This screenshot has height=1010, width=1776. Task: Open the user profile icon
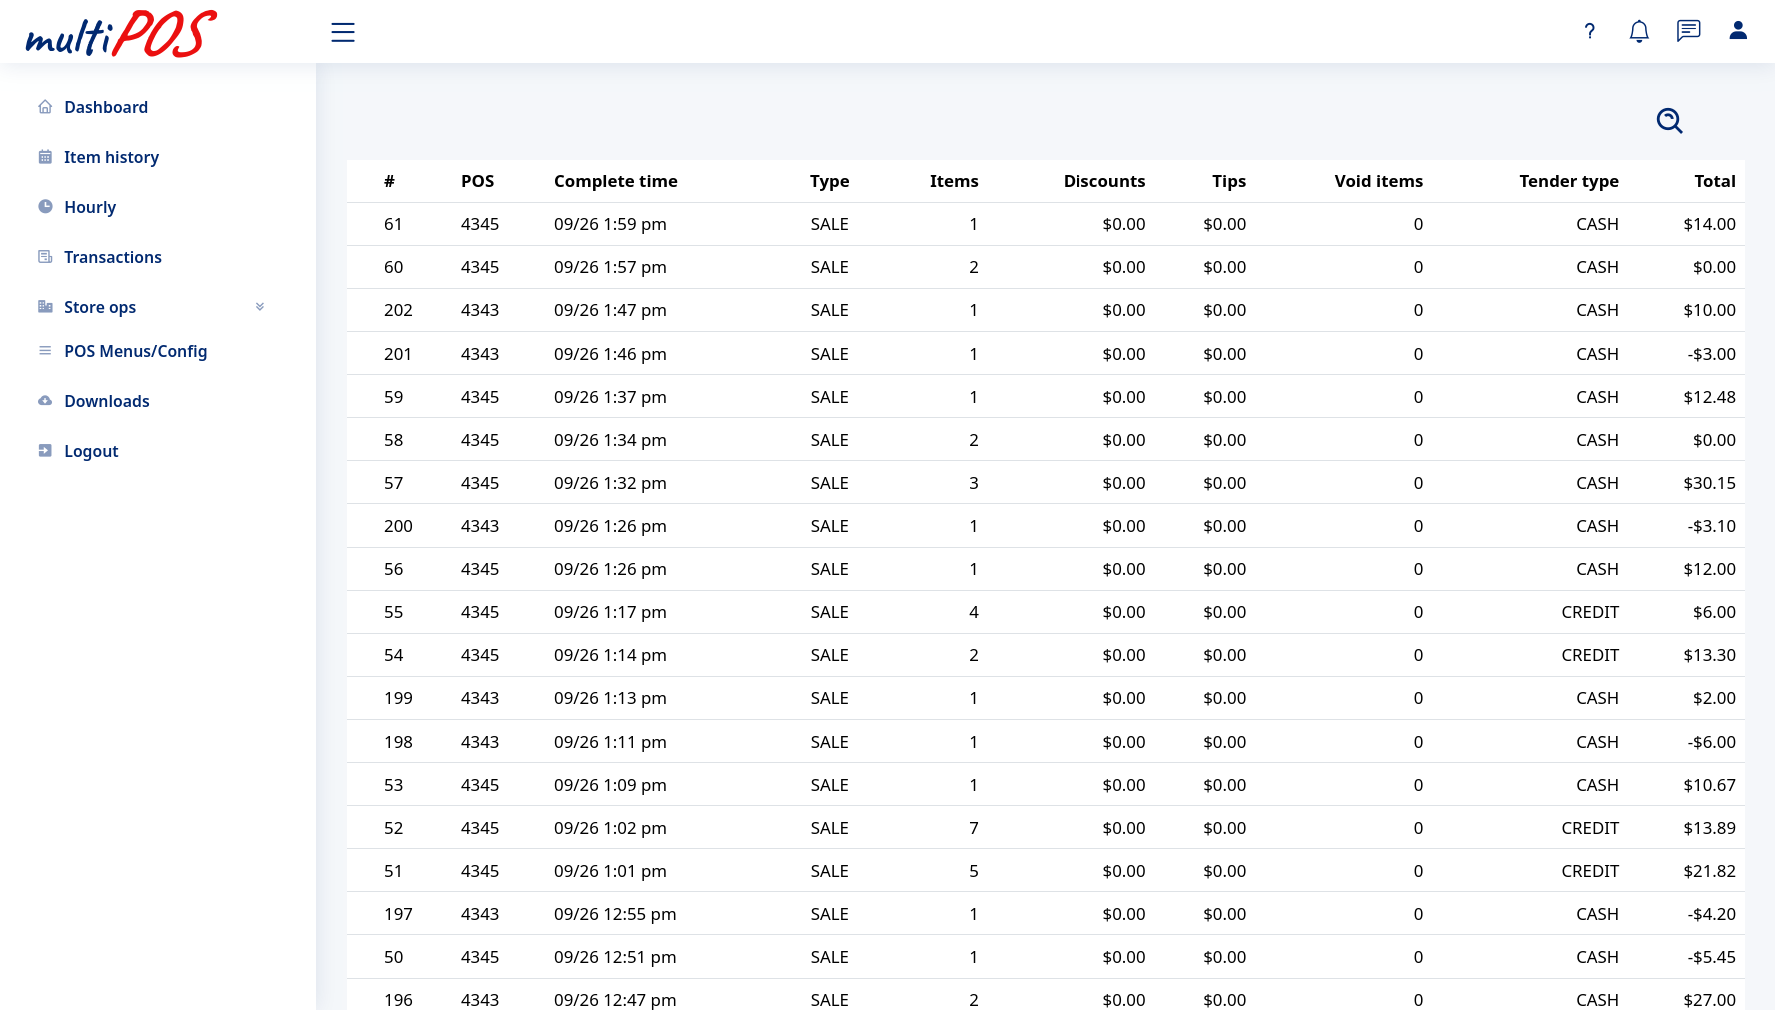pyautogui.click(x=1738, y=31)
